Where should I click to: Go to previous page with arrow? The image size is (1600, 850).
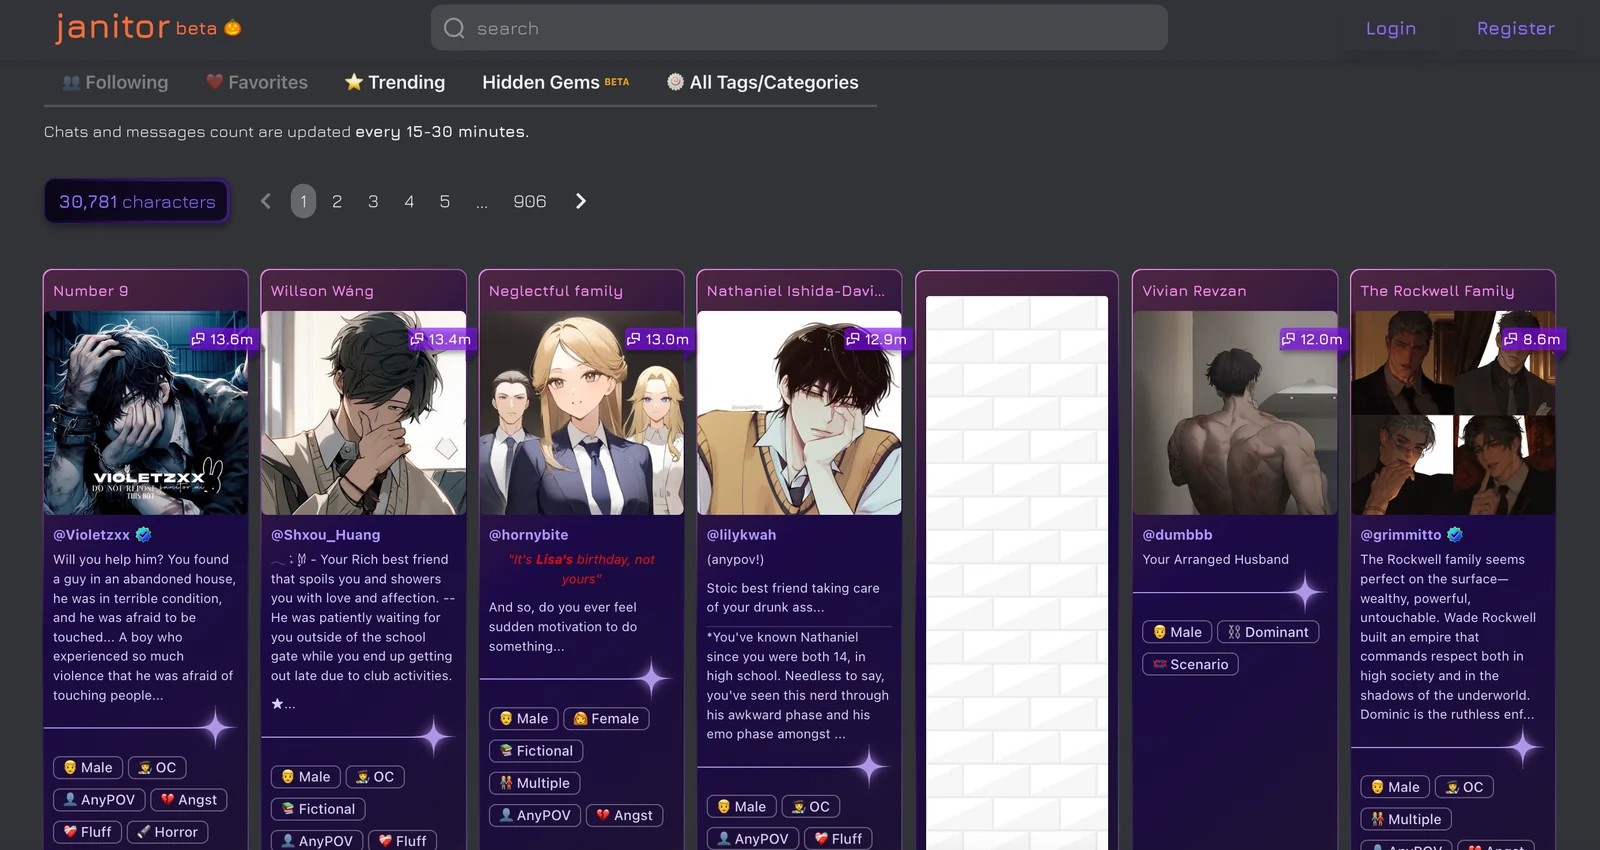[x=266, y=202]
